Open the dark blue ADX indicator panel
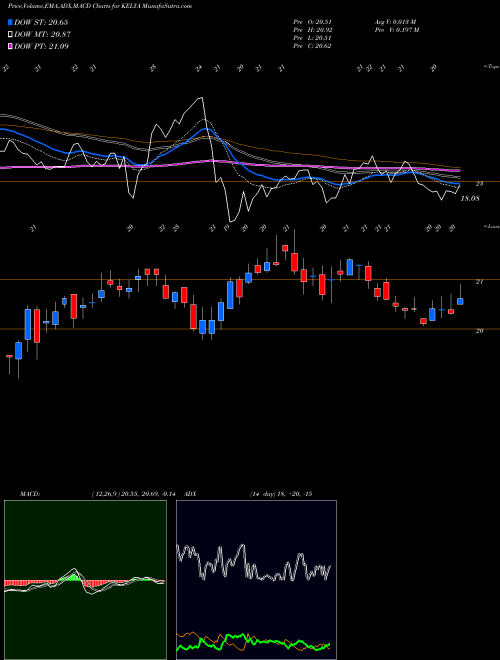 point(256,580)
